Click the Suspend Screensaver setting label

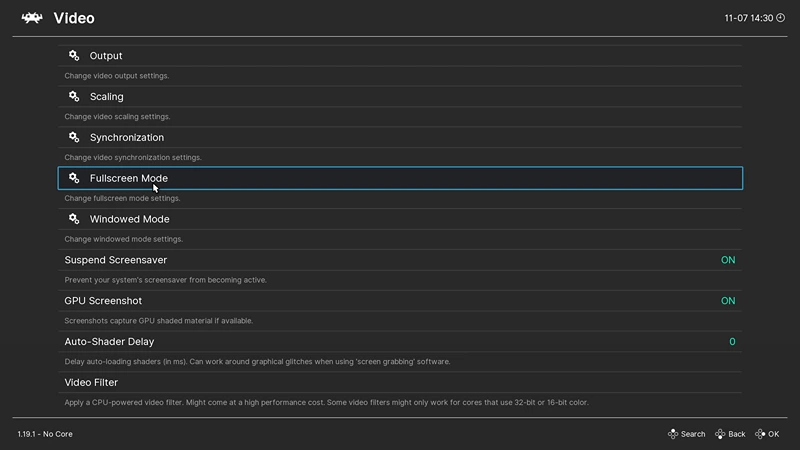click(116, 260)
